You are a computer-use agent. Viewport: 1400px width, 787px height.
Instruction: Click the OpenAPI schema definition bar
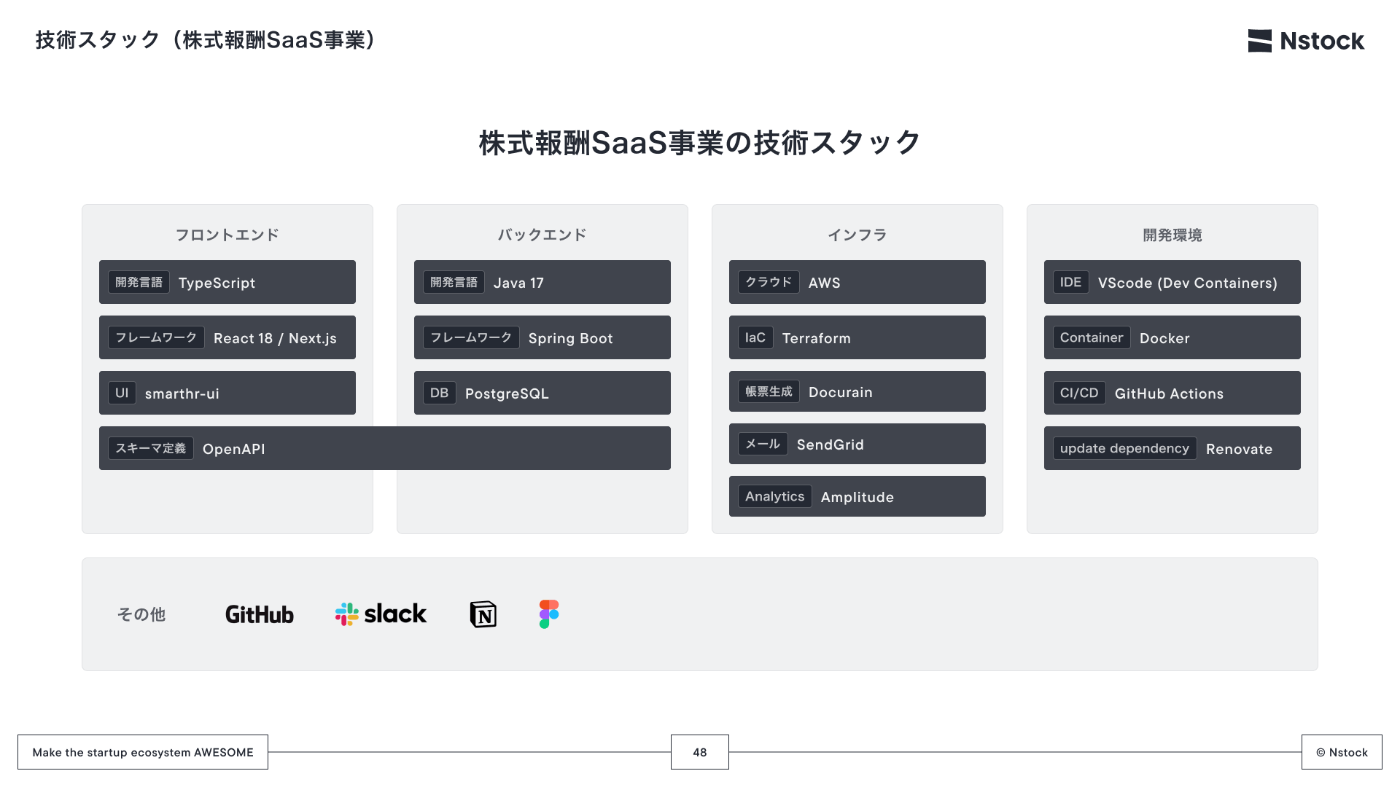coord(385,448)
